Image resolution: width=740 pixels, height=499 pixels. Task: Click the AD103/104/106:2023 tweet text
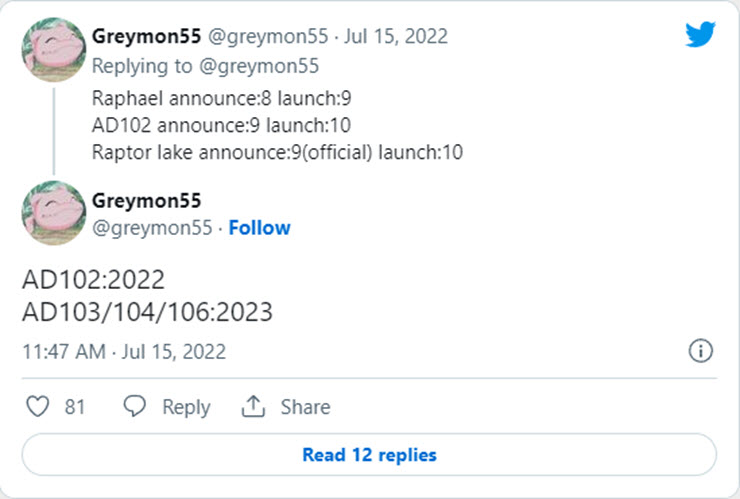click(147, 312)
